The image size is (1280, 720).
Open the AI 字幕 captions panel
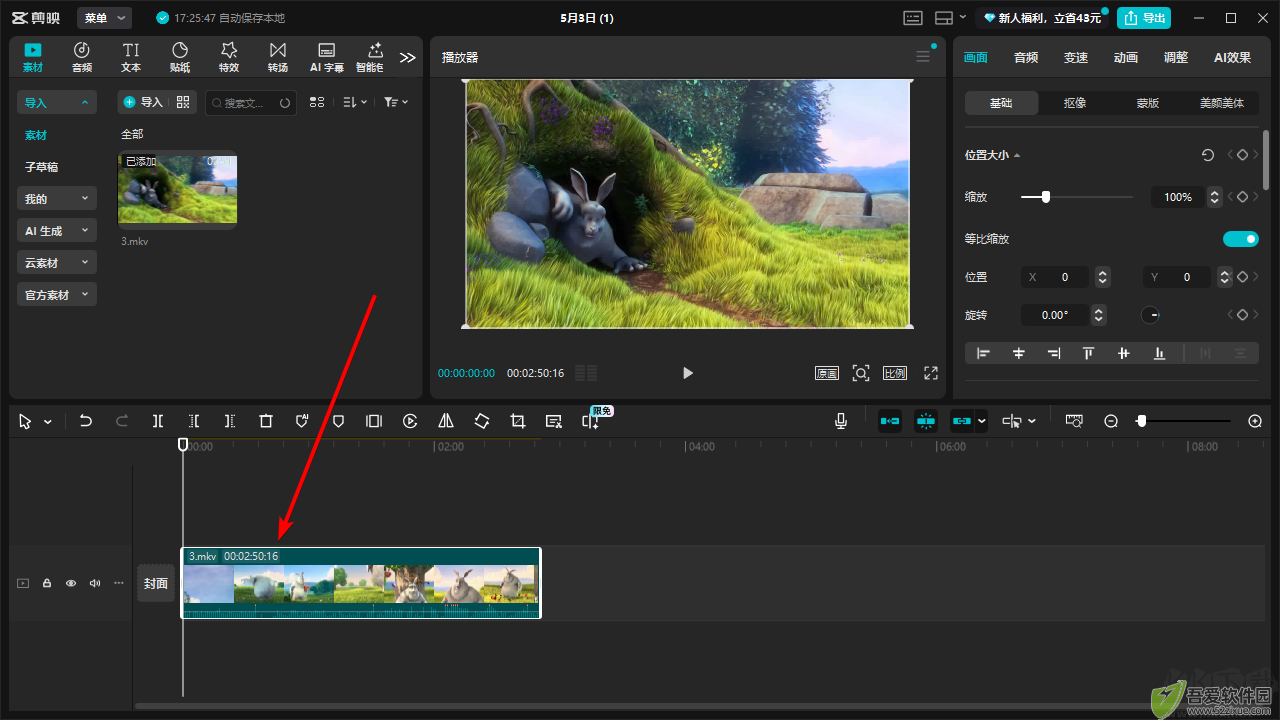(326, 57)
